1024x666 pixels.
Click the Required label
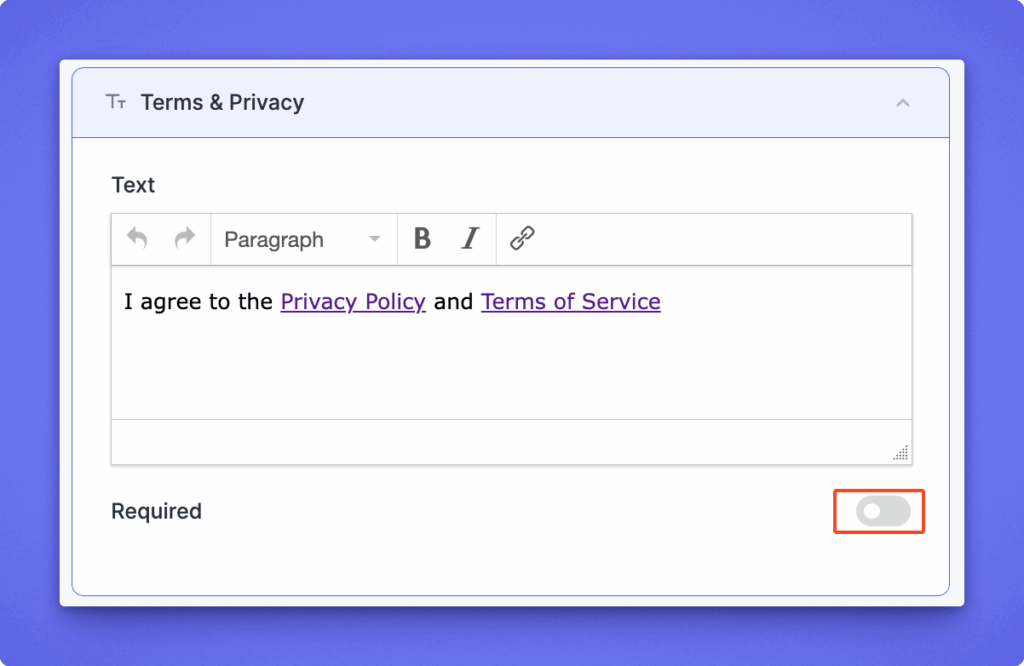[x=156, y=511]
